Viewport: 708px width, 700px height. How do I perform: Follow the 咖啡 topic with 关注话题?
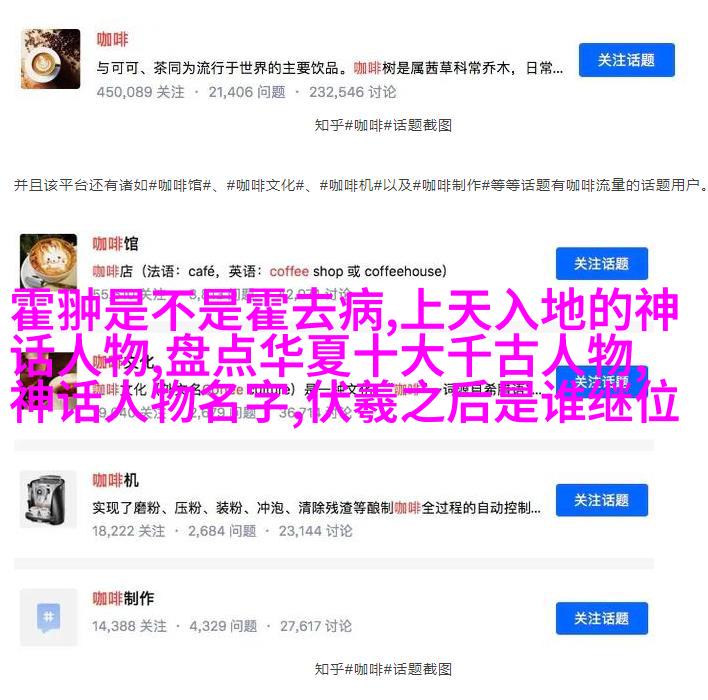[x=627, y=60]
